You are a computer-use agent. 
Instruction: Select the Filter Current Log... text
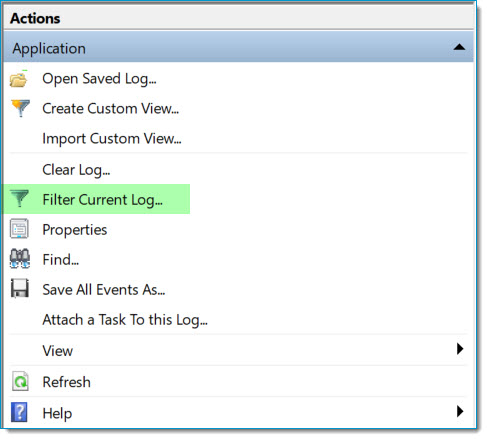coord(103,200)
